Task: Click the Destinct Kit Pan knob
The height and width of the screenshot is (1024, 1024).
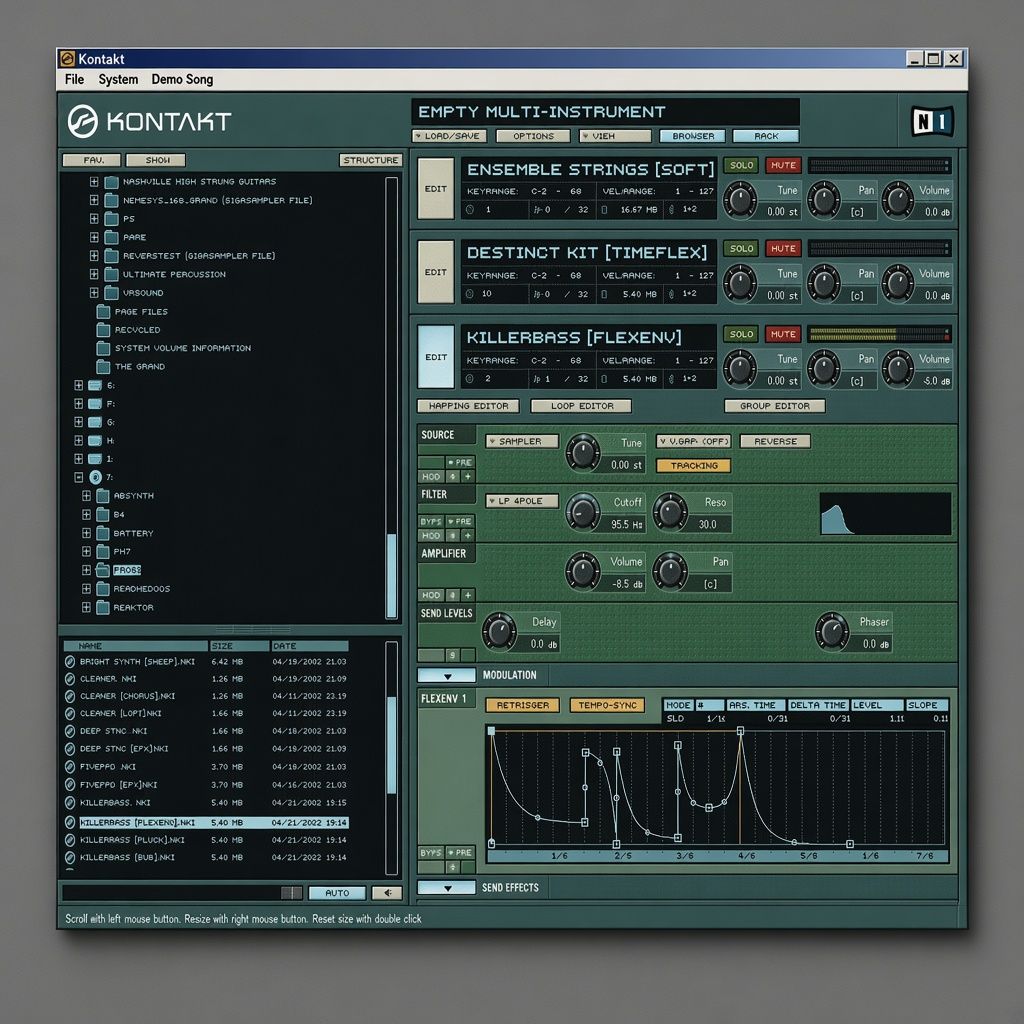Action: click(824, 283)
